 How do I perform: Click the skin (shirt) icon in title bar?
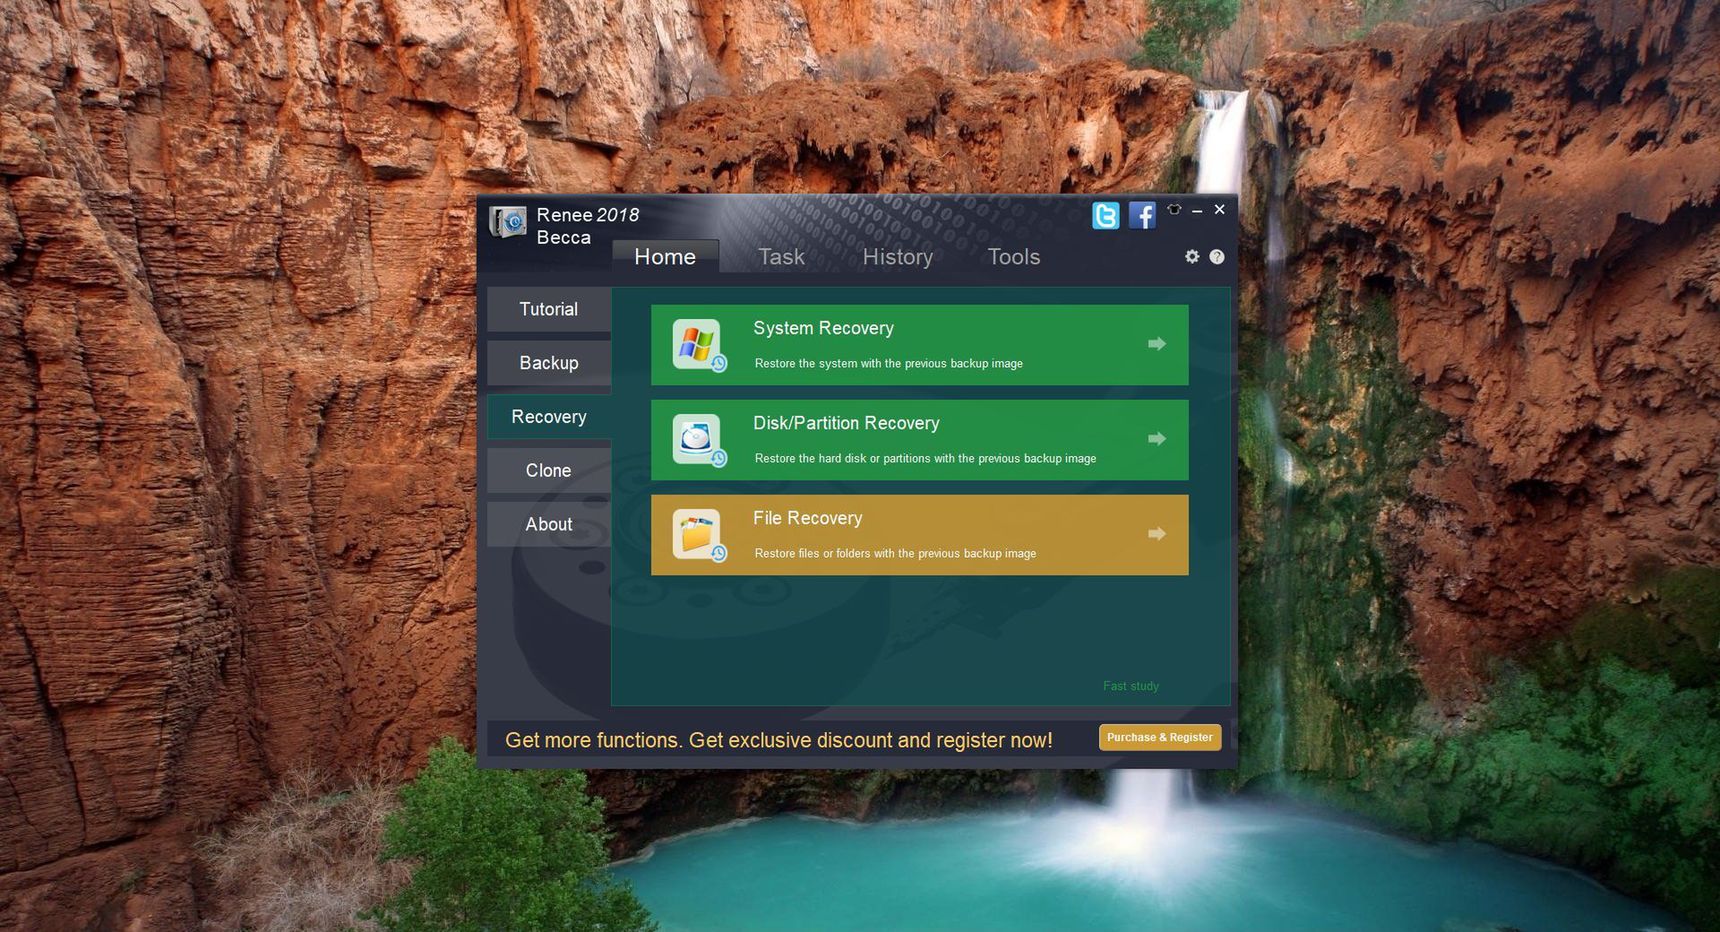coord(1174,209)
